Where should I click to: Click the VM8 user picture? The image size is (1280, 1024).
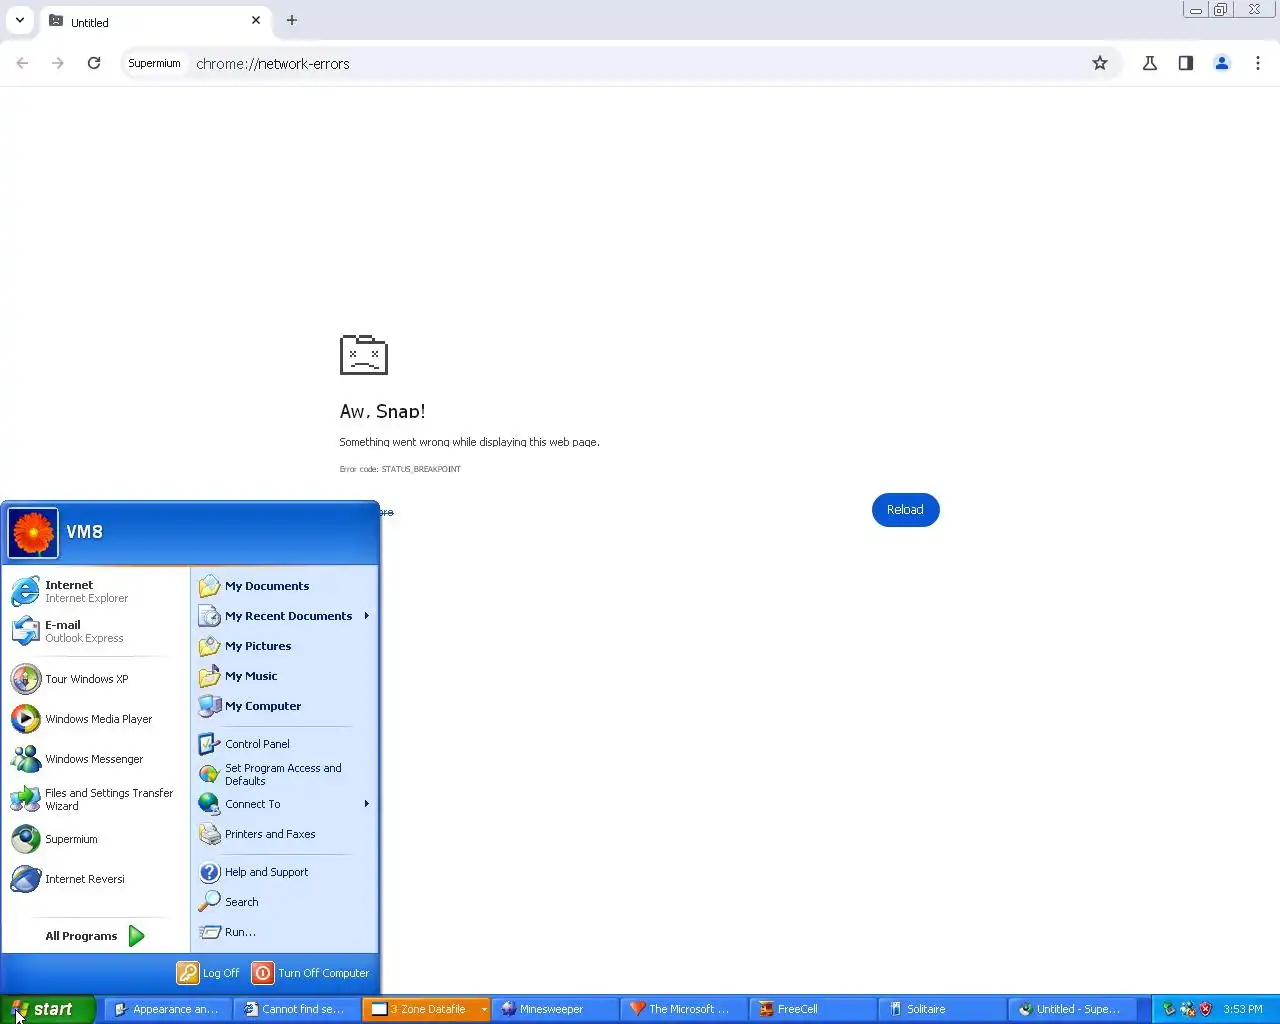tap(33, 533)
